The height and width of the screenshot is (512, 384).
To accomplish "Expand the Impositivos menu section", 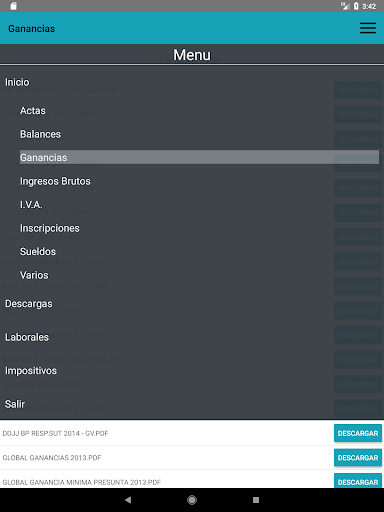I will [31, 370].
